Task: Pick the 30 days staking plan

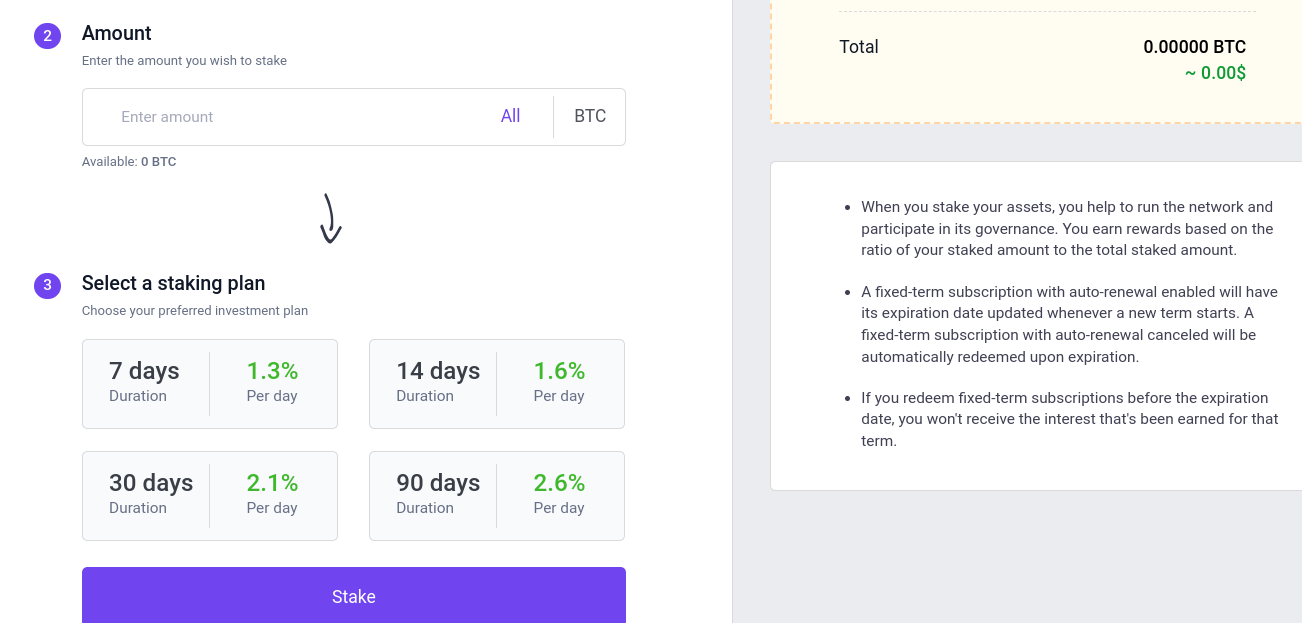Action: [x=210, y=496]
